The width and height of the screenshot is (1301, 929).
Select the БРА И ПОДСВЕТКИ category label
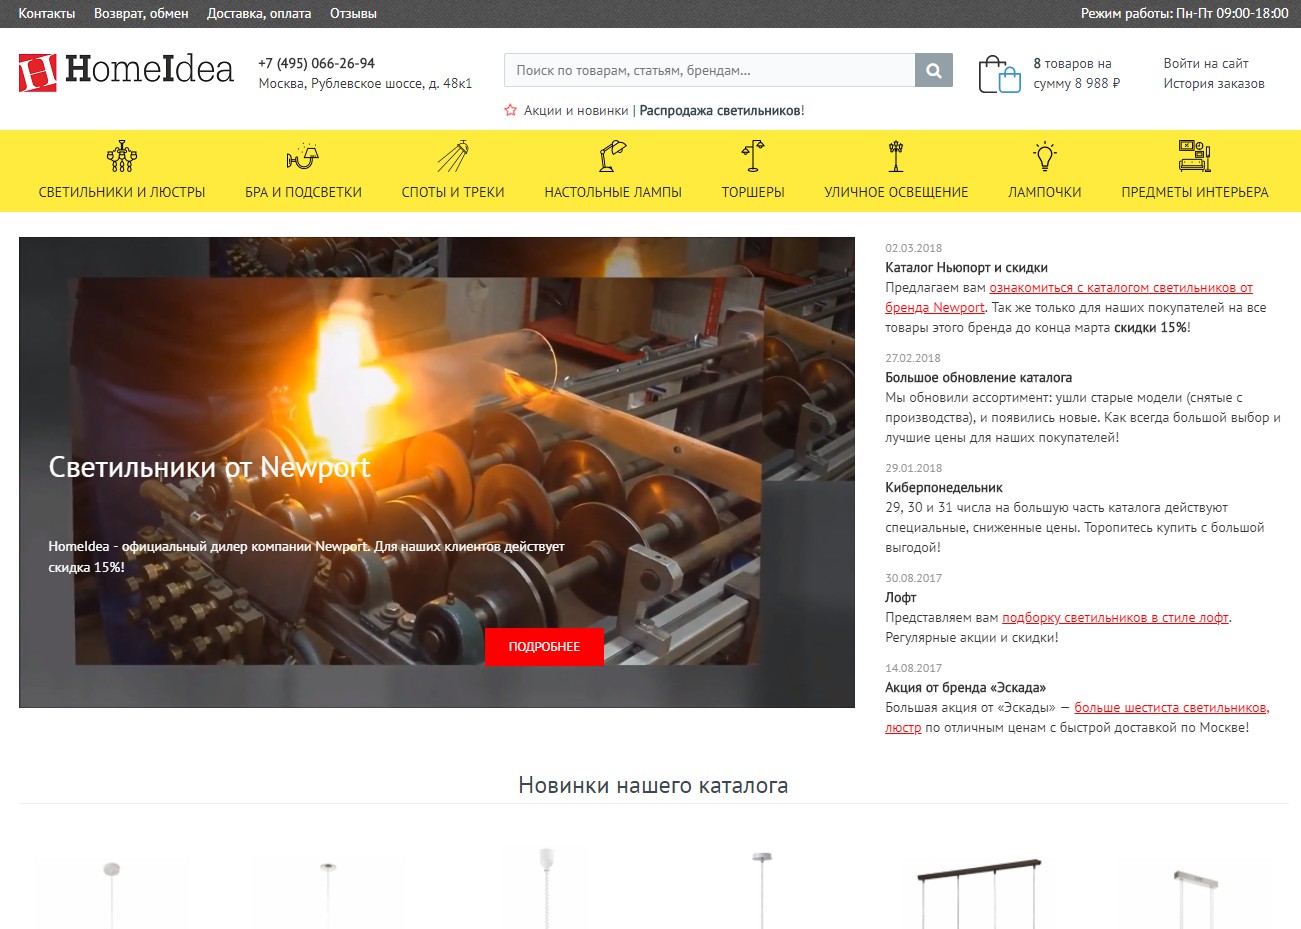[x=303, y=192]
